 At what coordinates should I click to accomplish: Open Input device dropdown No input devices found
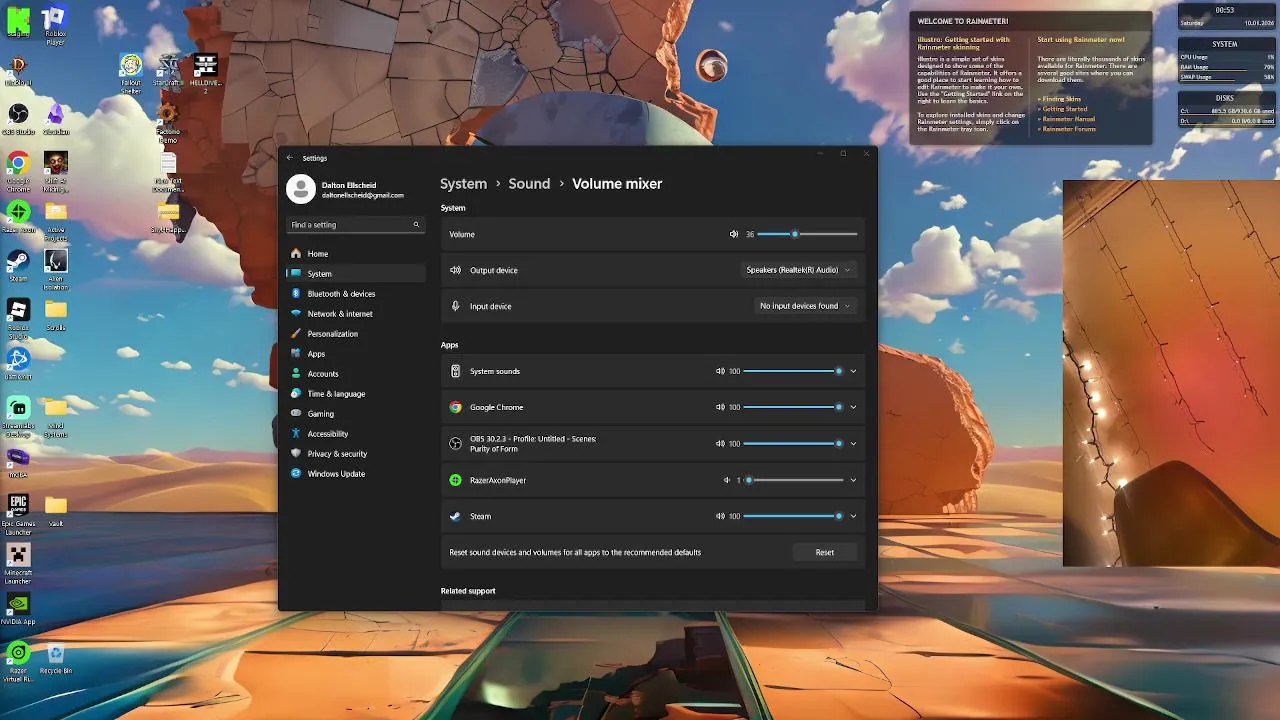[805, 306]
